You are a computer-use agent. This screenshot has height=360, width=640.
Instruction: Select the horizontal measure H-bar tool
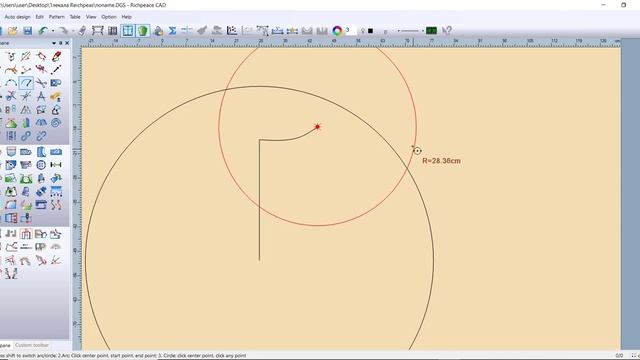(56, 164)
